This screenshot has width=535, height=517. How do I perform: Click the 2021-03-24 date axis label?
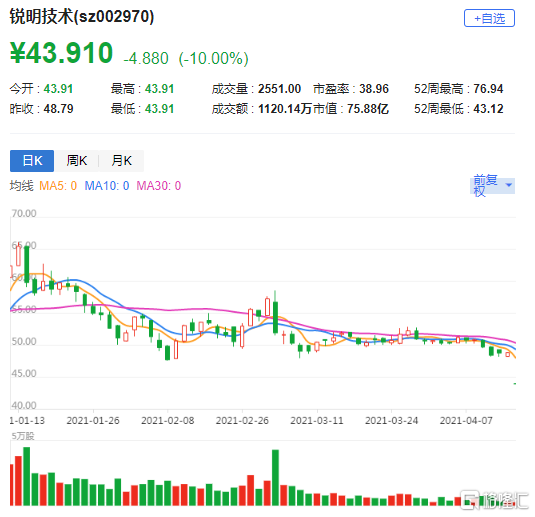coord(392,420)
